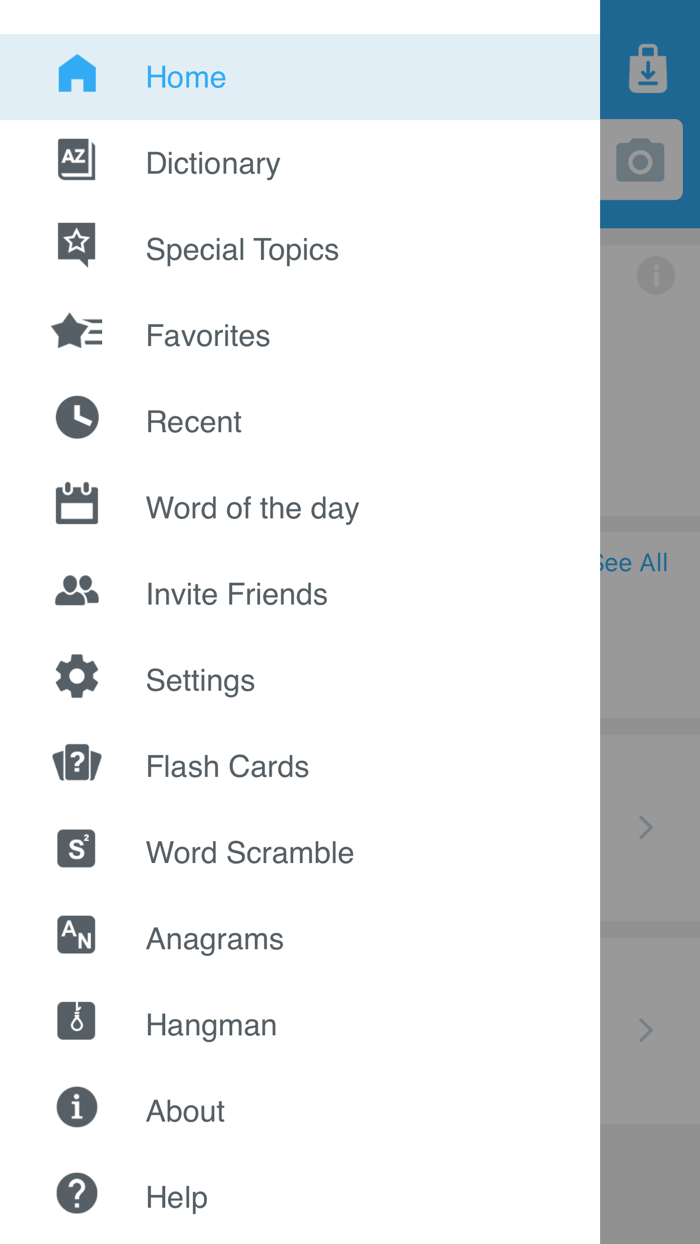Tap the Home house icon
The image size is (700, 1244).
point(77,76)
